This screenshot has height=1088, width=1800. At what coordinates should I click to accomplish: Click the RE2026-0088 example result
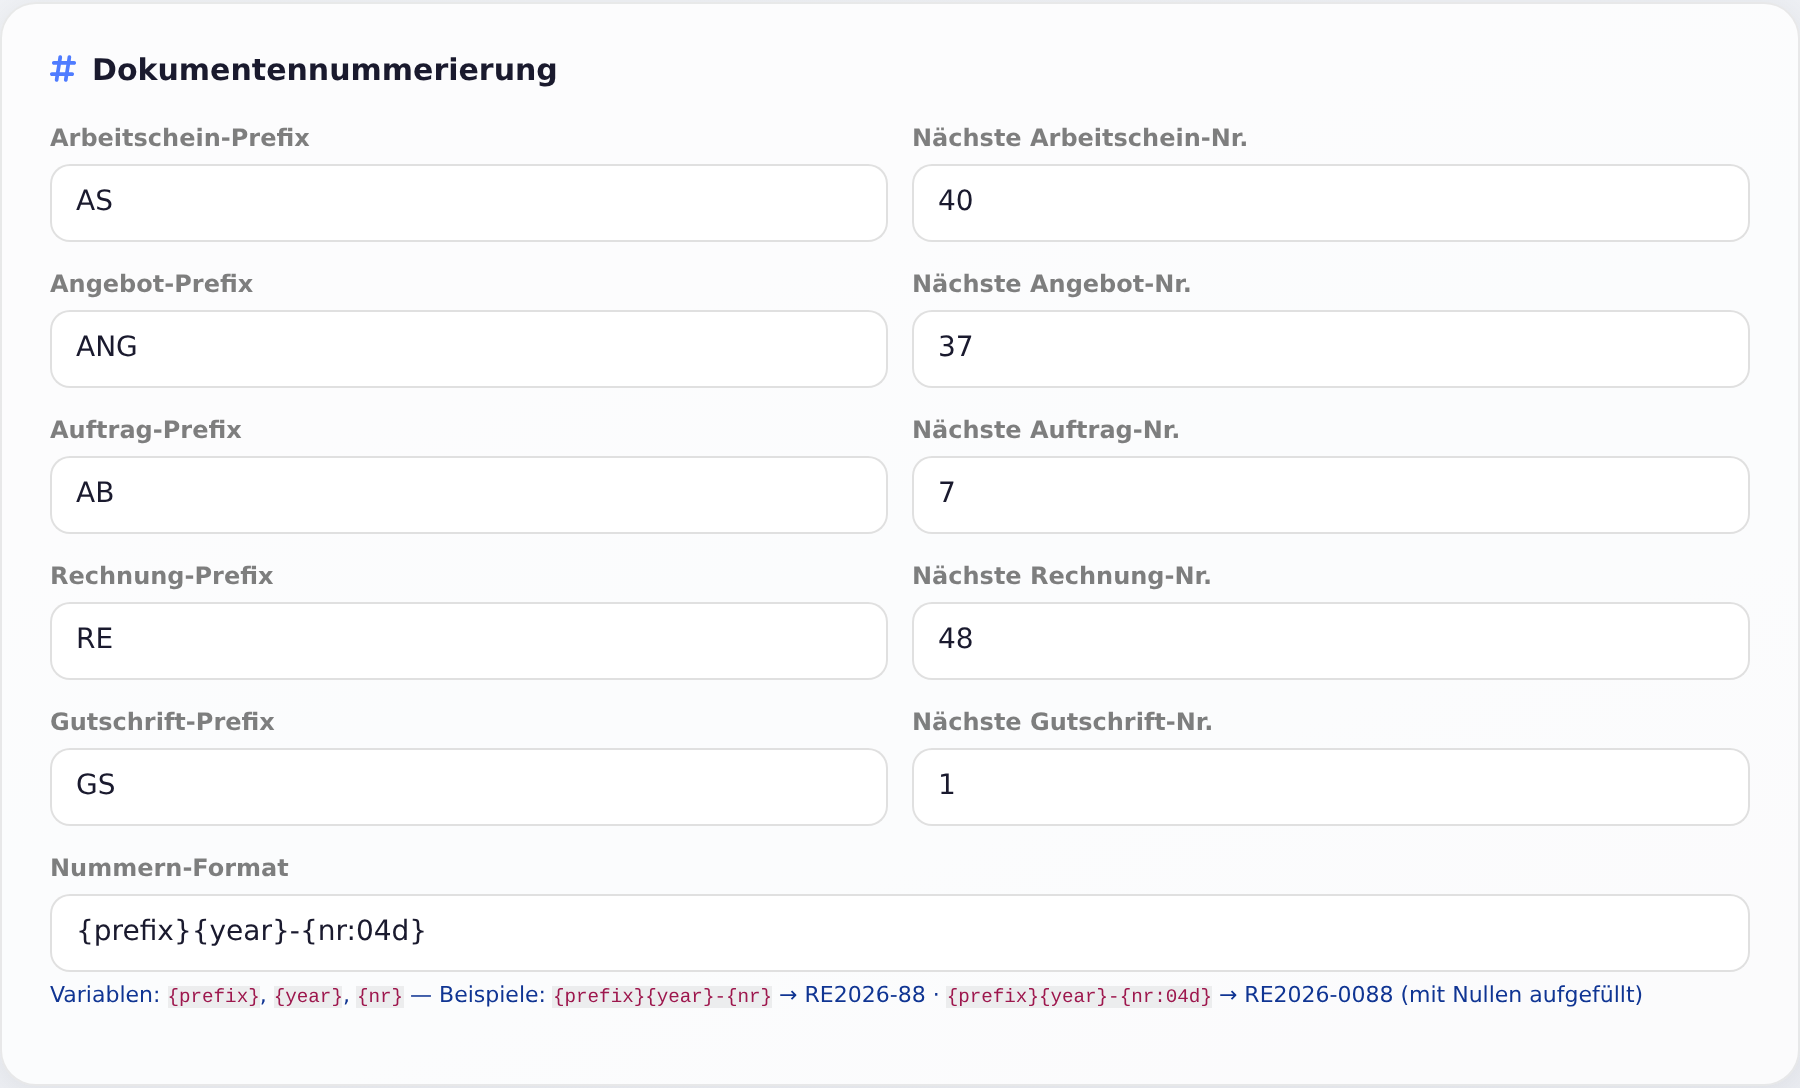tap(1318, 995)
